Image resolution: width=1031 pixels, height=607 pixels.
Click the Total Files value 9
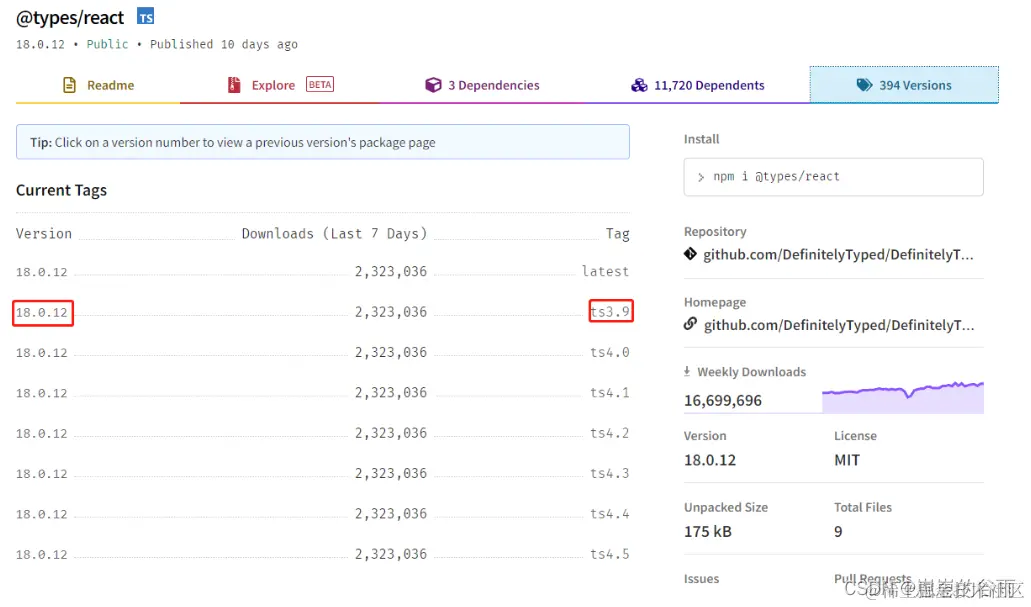click(838, 531)
